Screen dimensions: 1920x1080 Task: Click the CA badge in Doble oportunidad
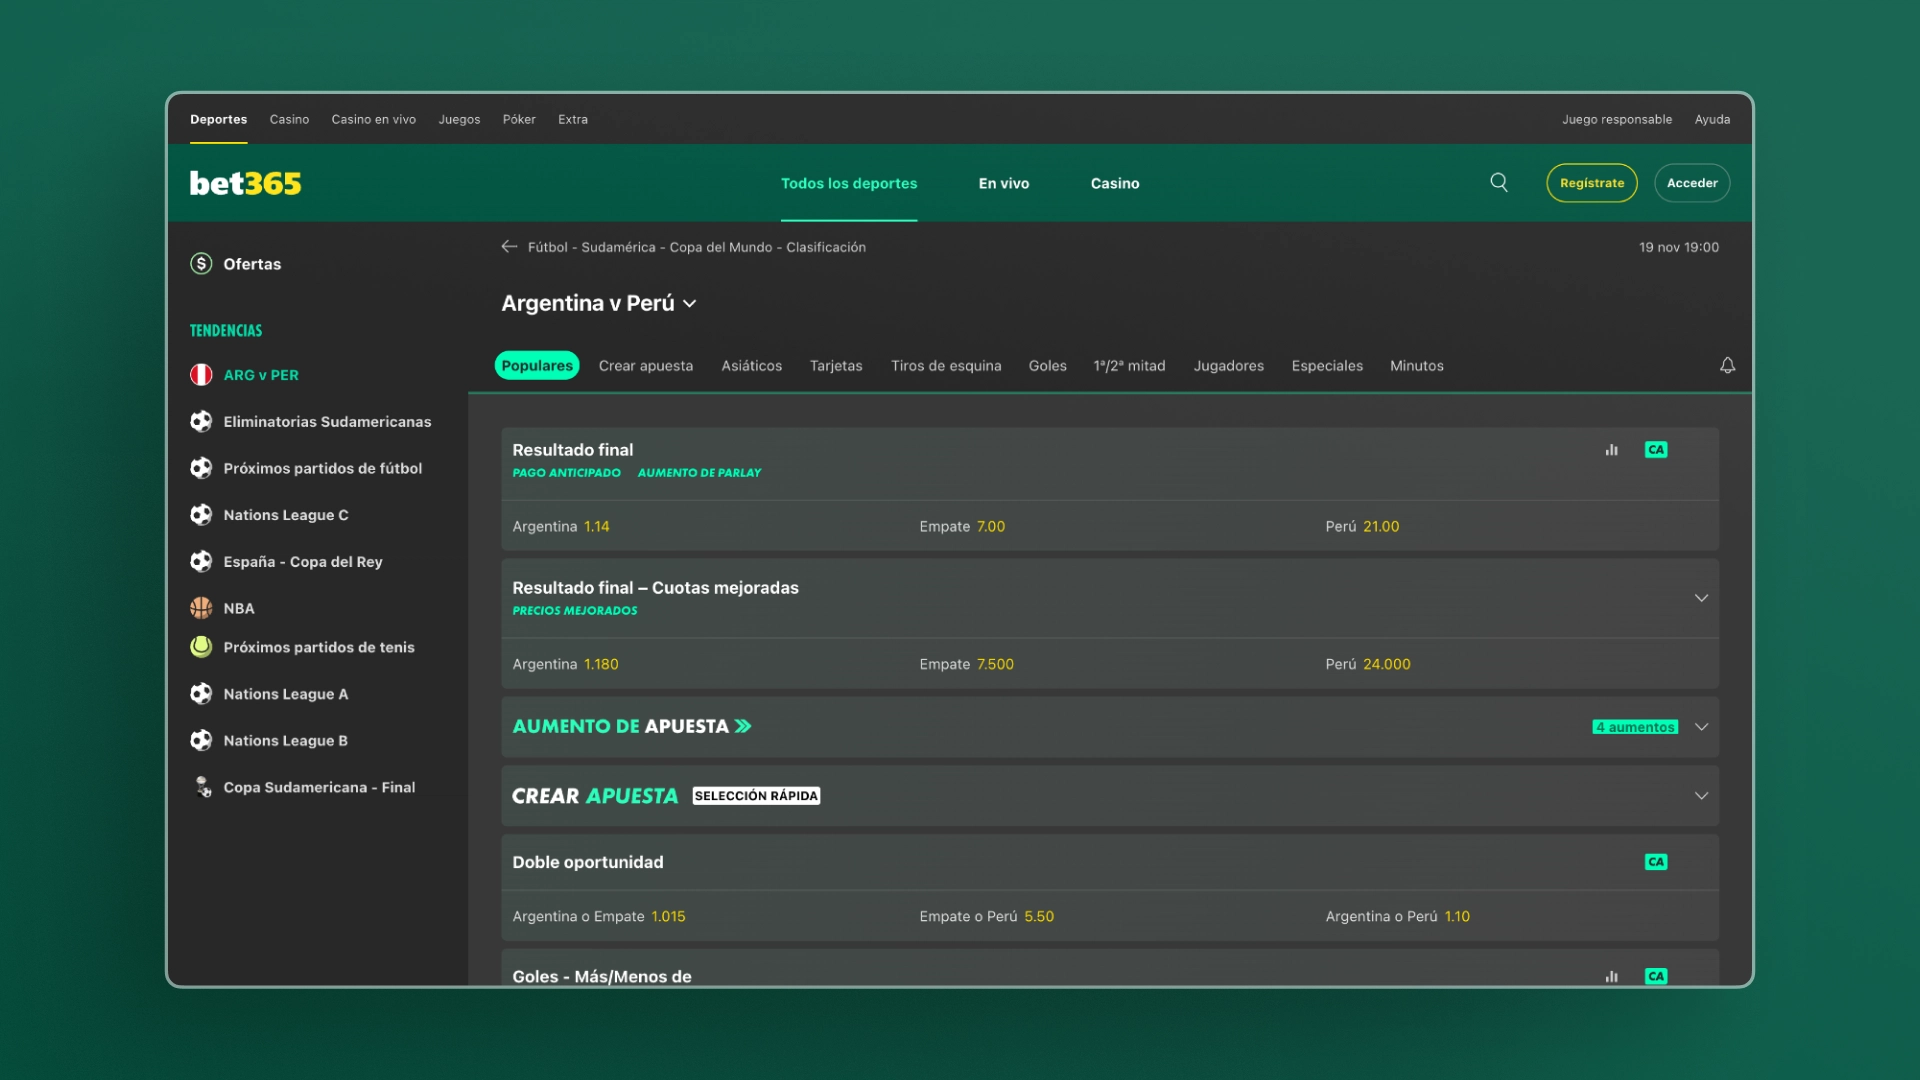(x=1656, y=862)
